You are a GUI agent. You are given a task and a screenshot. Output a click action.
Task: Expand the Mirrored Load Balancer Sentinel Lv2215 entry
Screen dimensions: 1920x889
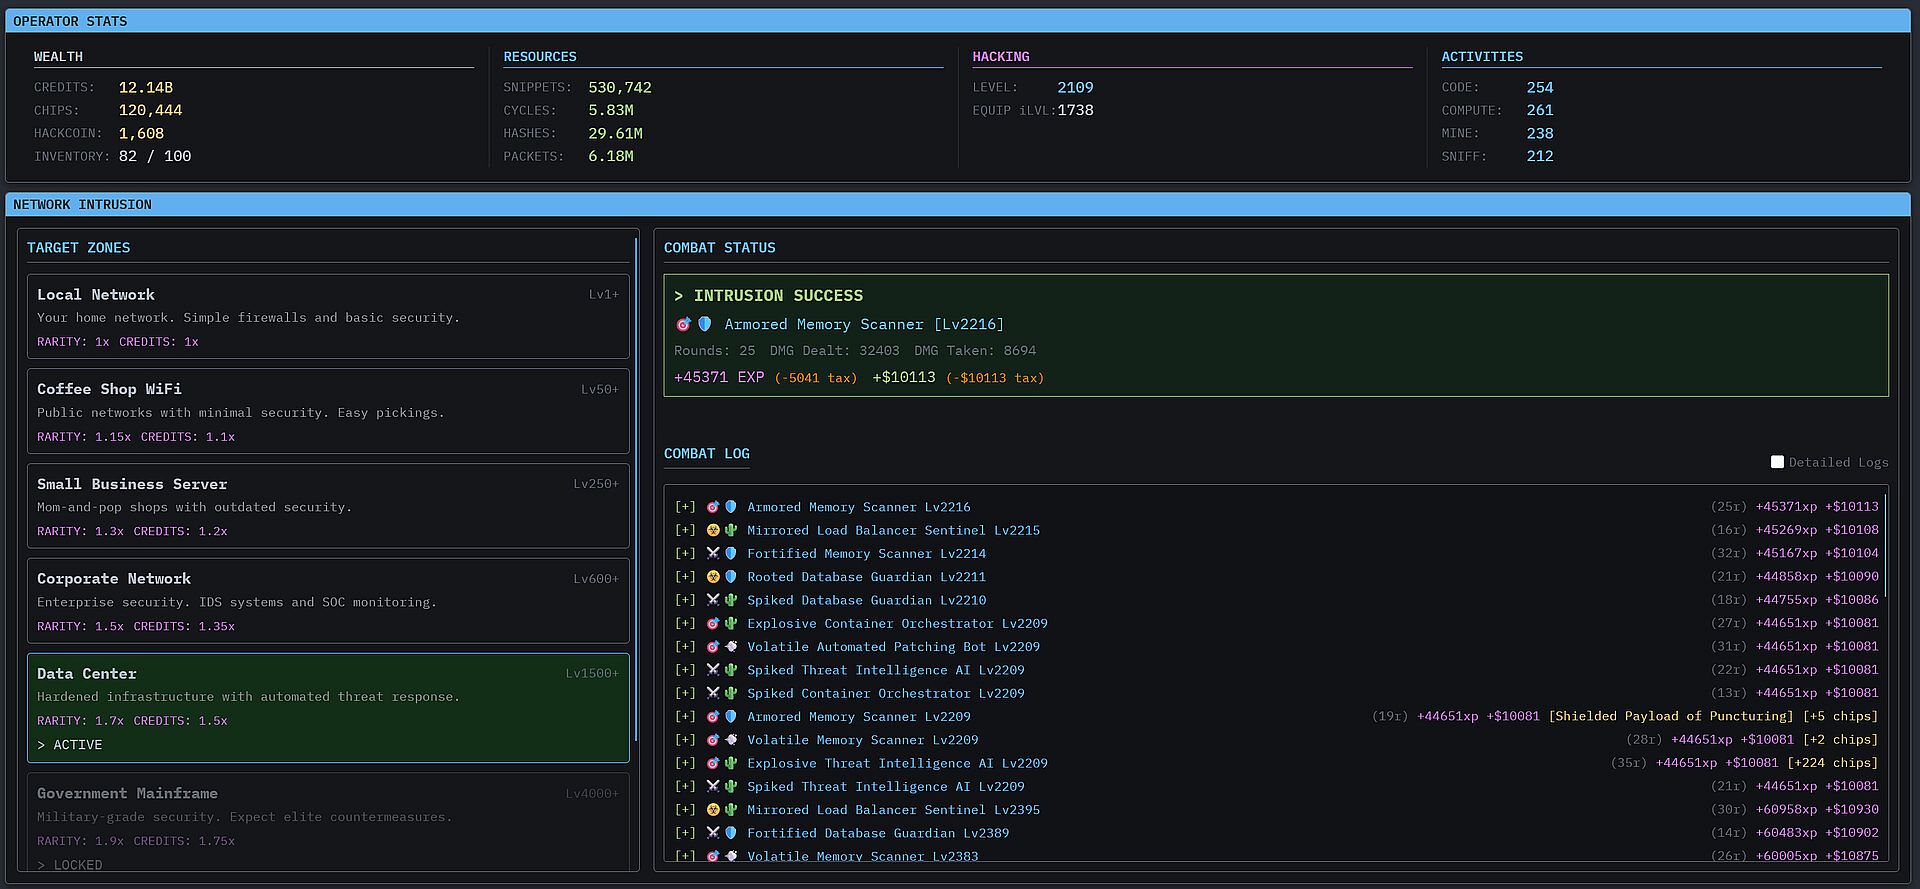click(685, 530)
